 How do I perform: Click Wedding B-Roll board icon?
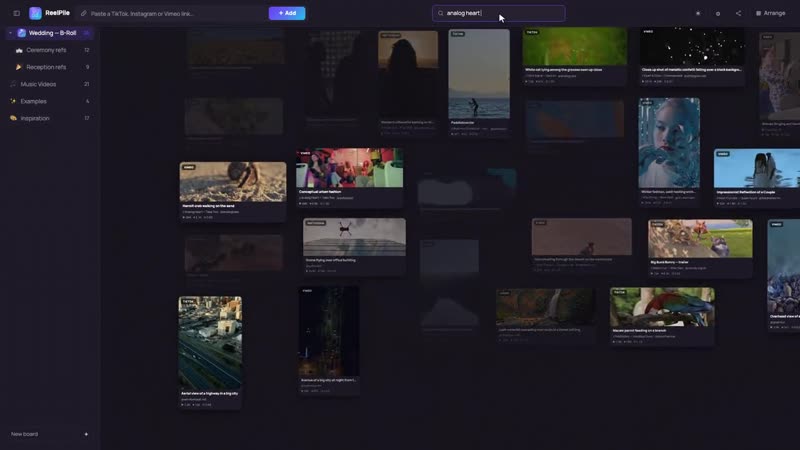[21, 33]
